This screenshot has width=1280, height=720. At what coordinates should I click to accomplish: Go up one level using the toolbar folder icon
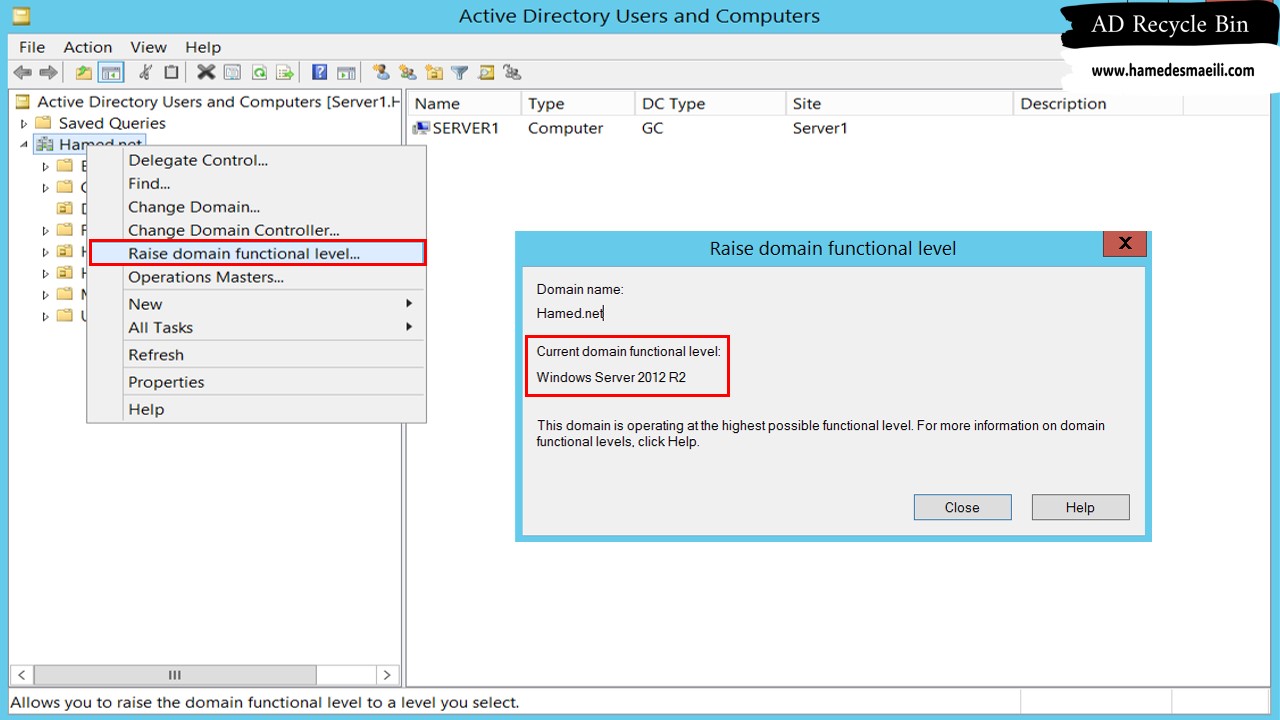[x=84, y=72]
